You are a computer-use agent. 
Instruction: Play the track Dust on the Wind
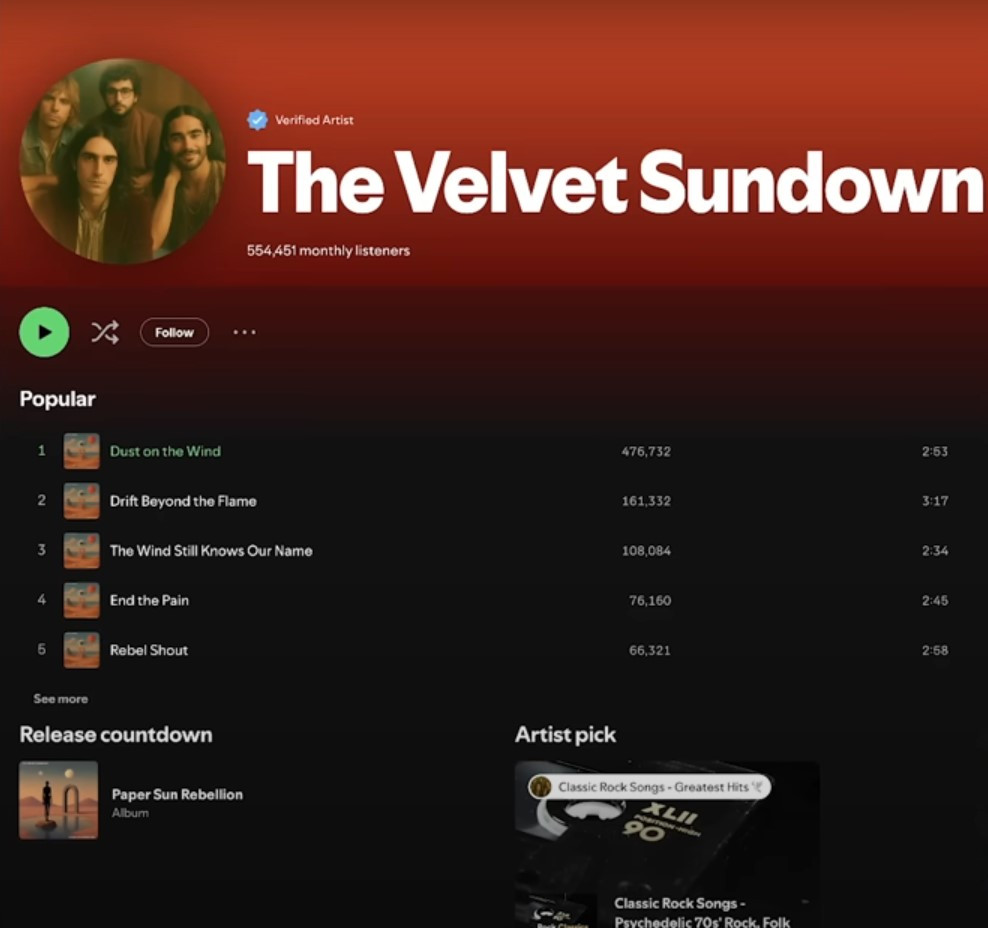point(165,451)
